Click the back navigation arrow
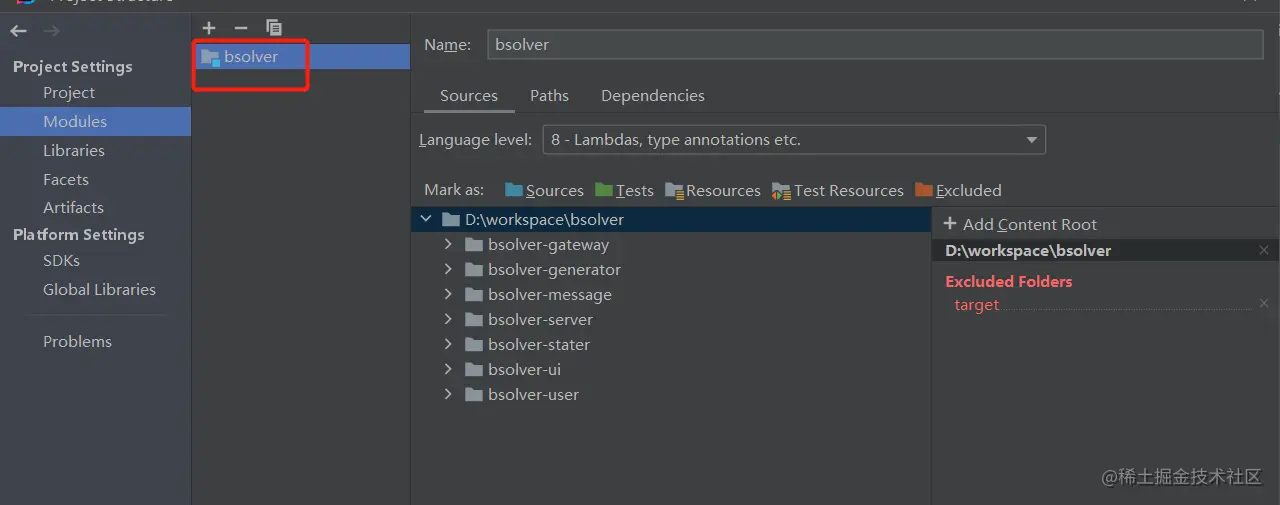Viewport: 1280px width, 505px height. coord(18,31)
